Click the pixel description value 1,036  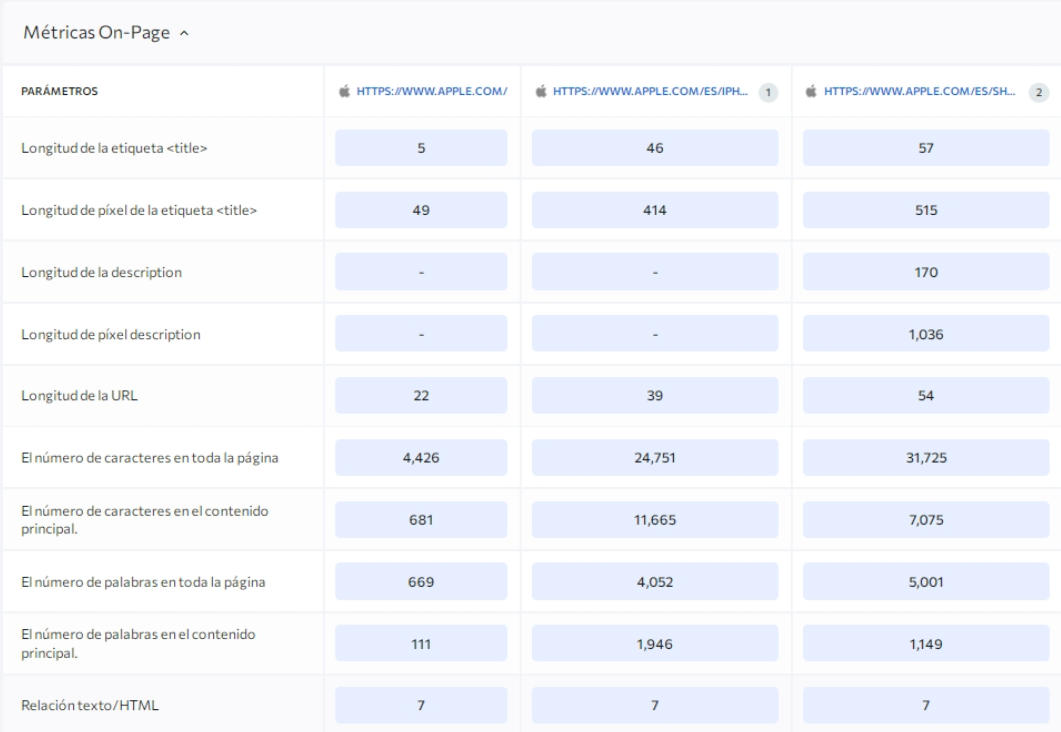(x=926, y=334)
